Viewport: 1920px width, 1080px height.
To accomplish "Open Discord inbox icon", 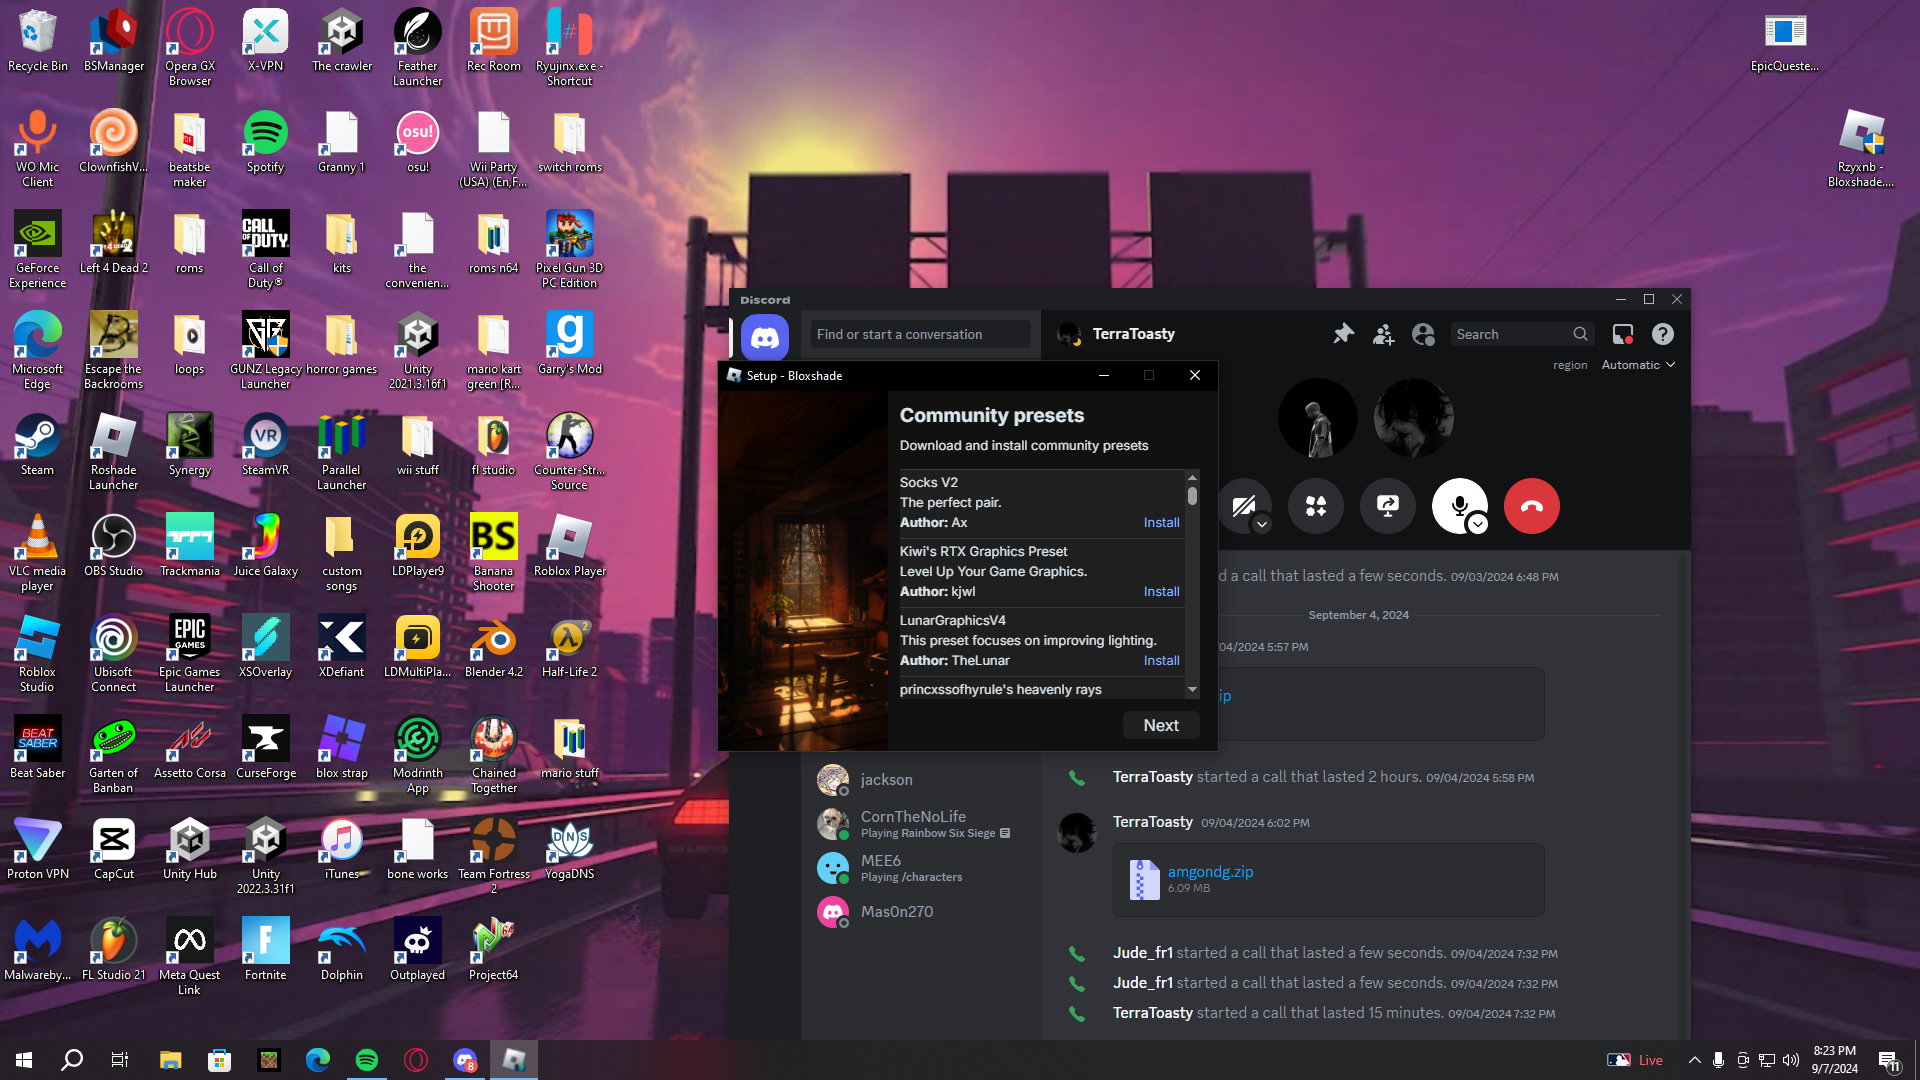I will coord(1622,334).
